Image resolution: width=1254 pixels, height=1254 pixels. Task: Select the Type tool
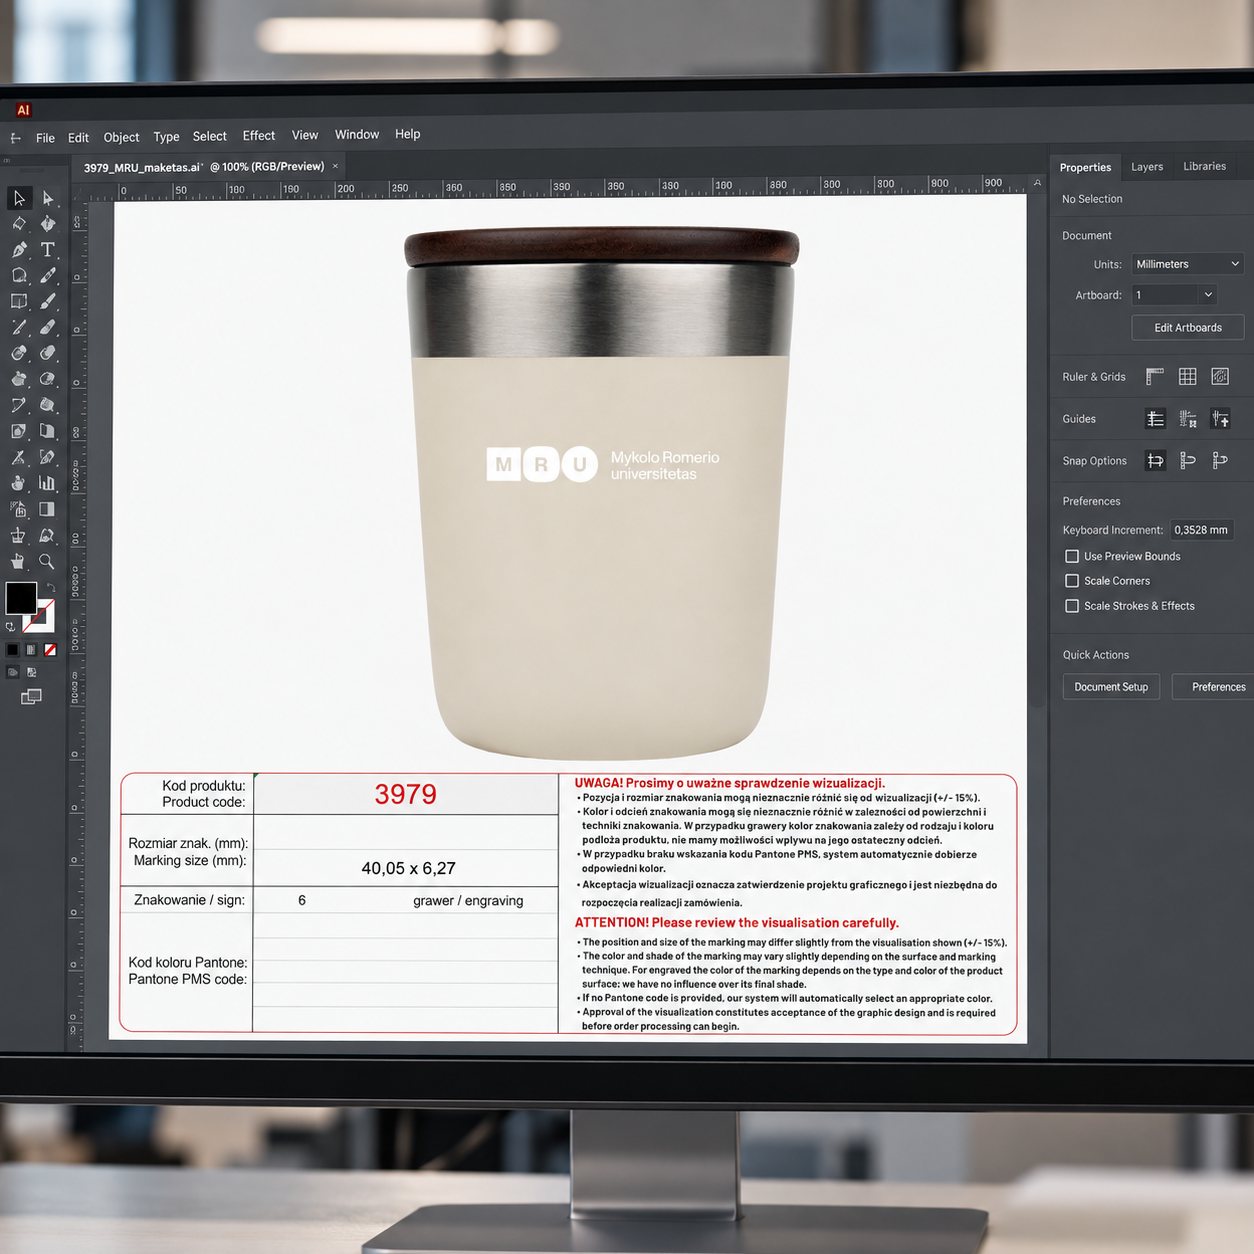coord(47,250)
